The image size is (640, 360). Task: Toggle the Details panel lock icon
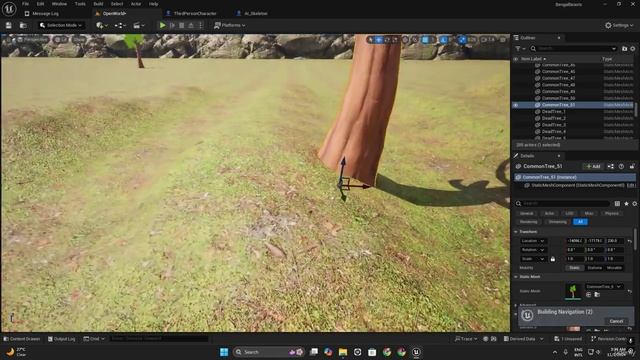[x=632, y=166]
